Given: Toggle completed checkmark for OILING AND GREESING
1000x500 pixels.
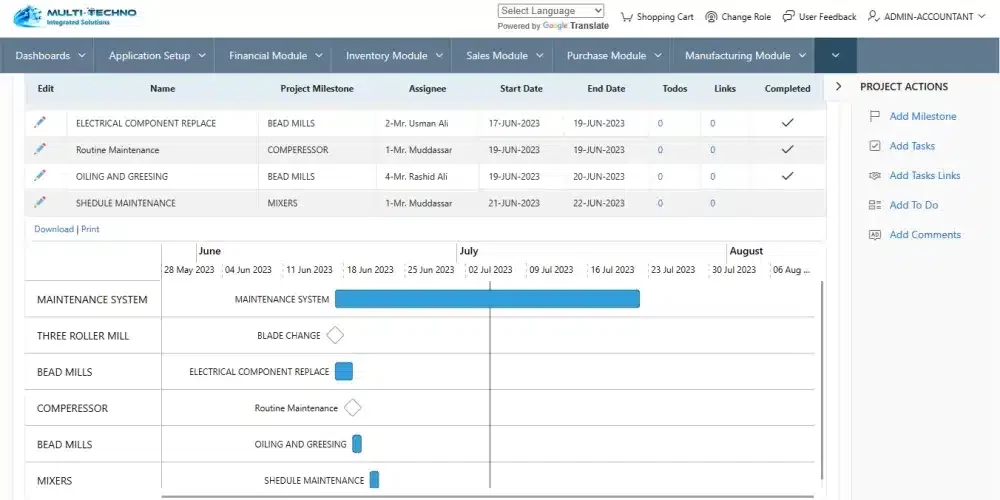Looking at the screenshot, I should click(x=787, y=176).
